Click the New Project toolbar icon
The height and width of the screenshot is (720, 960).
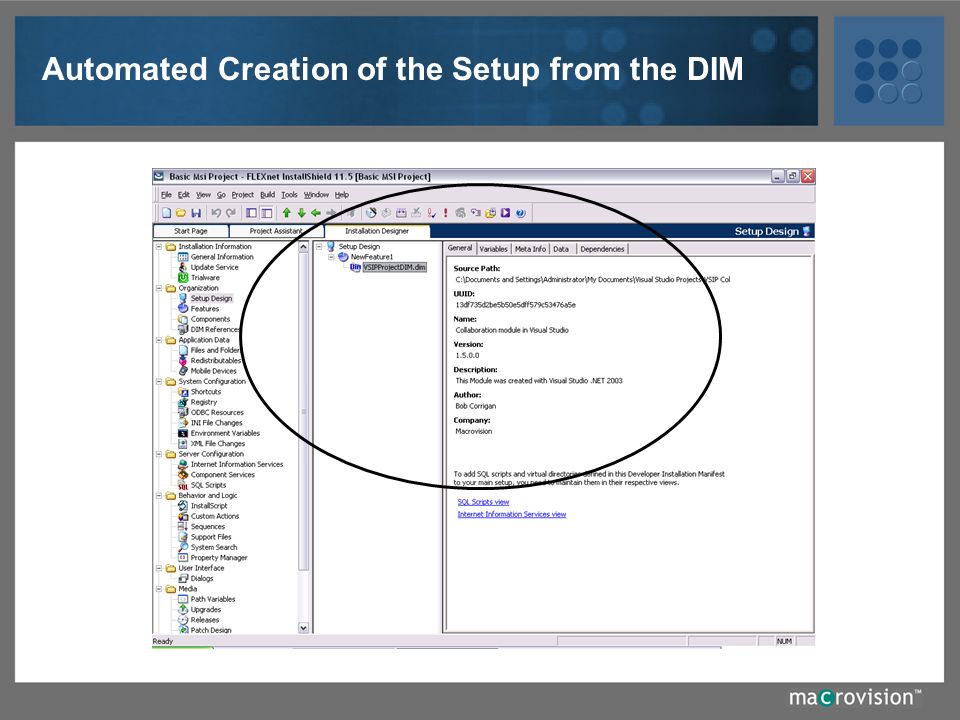click(166, 213)
